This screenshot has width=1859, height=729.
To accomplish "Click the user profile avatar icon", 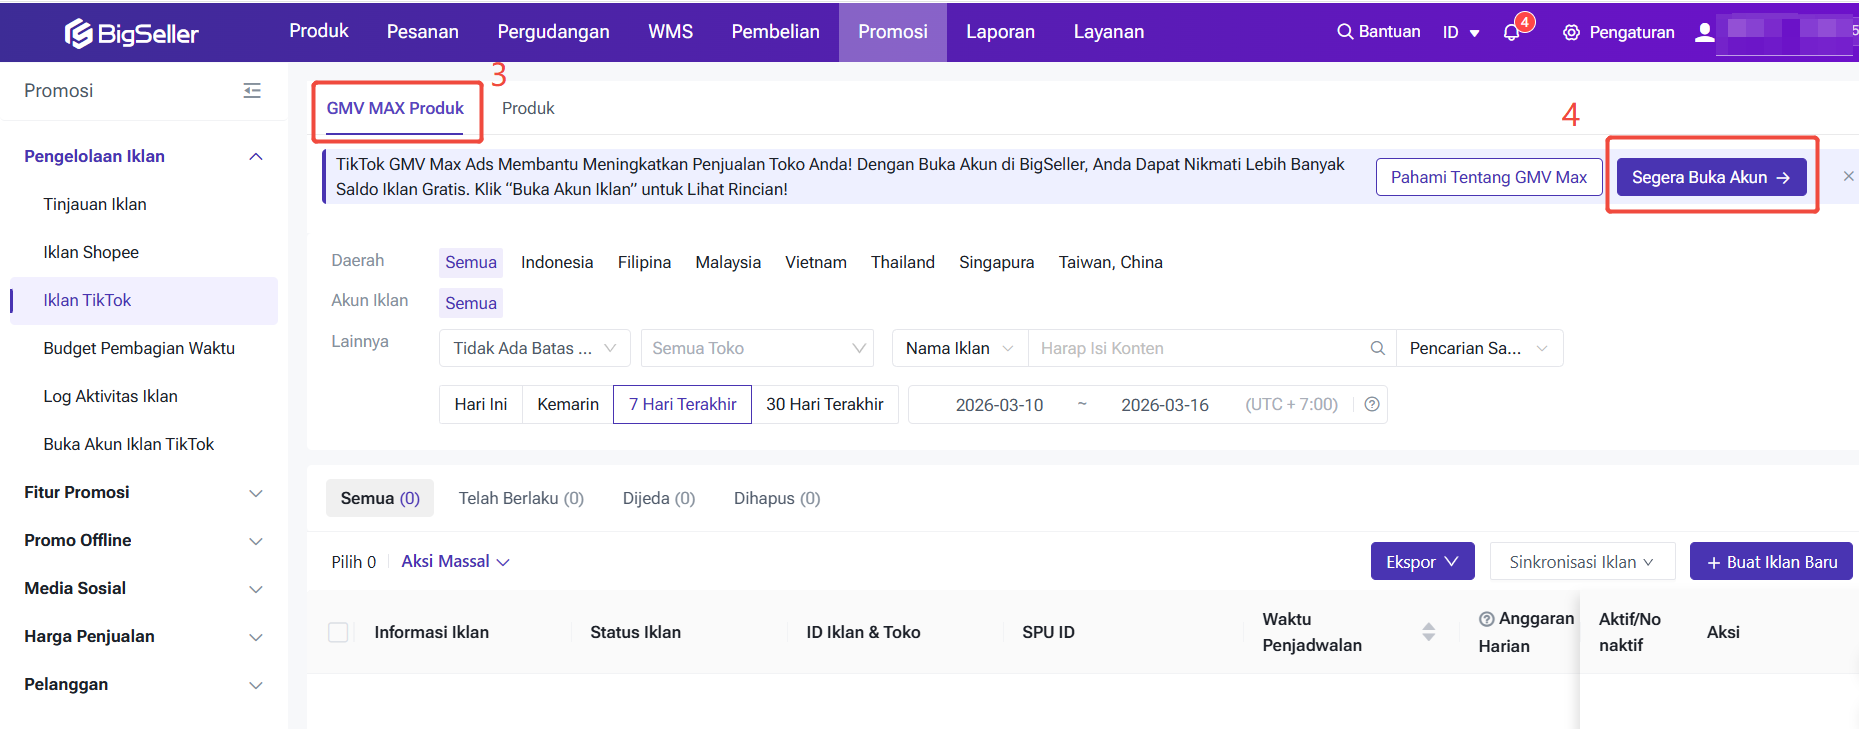I will [x=1705, y=32].
